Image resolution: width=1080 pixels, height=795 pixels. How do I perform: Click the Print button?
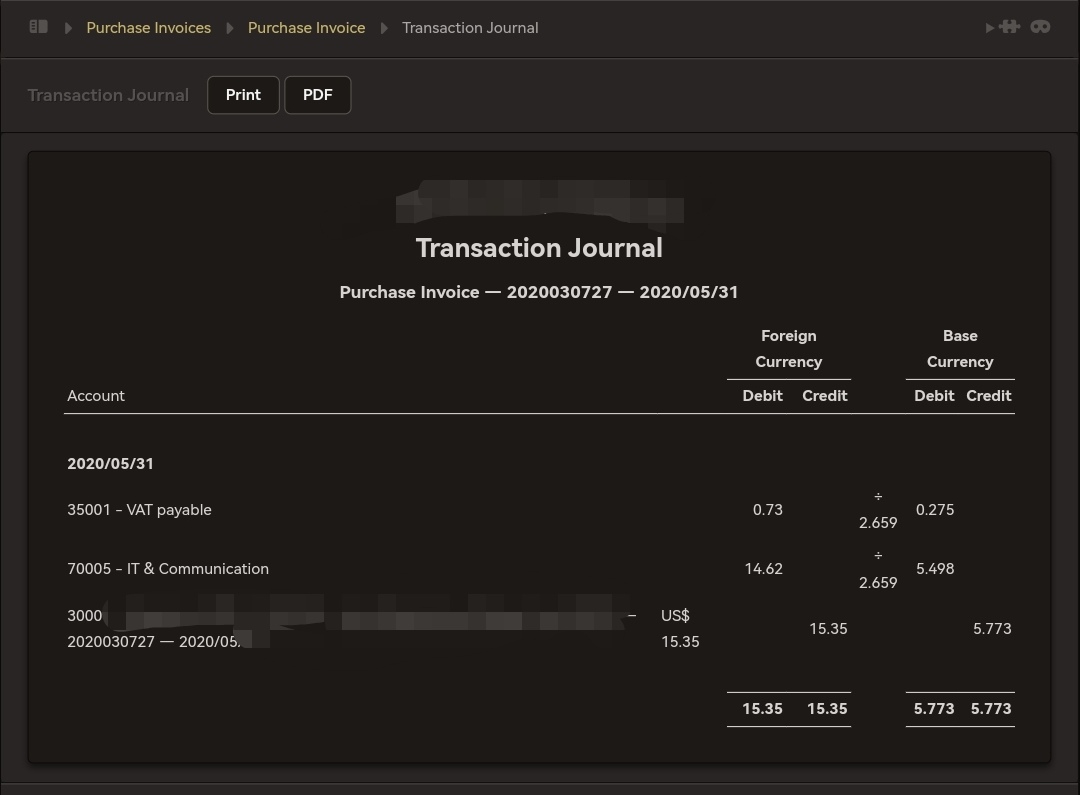(x=243, y=94)
